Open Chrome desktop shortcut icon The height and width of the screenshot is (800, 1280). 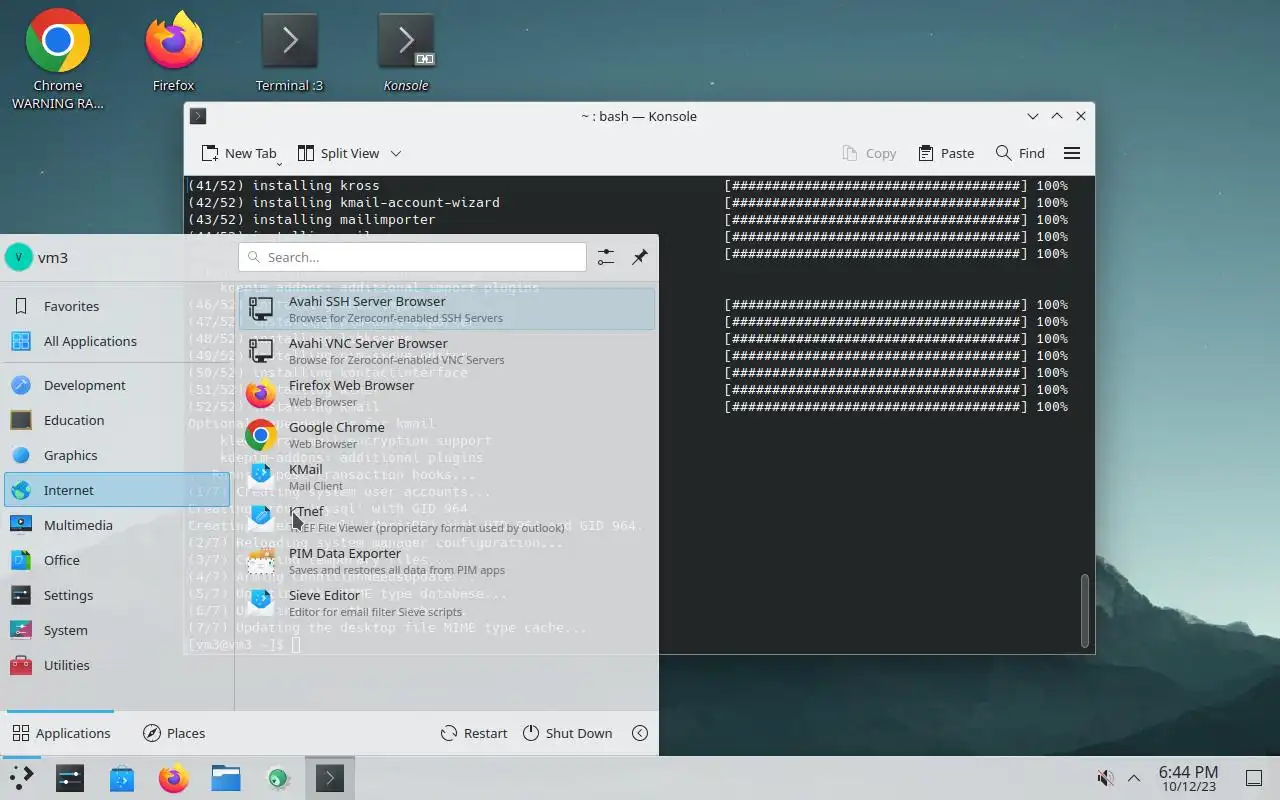58,41
